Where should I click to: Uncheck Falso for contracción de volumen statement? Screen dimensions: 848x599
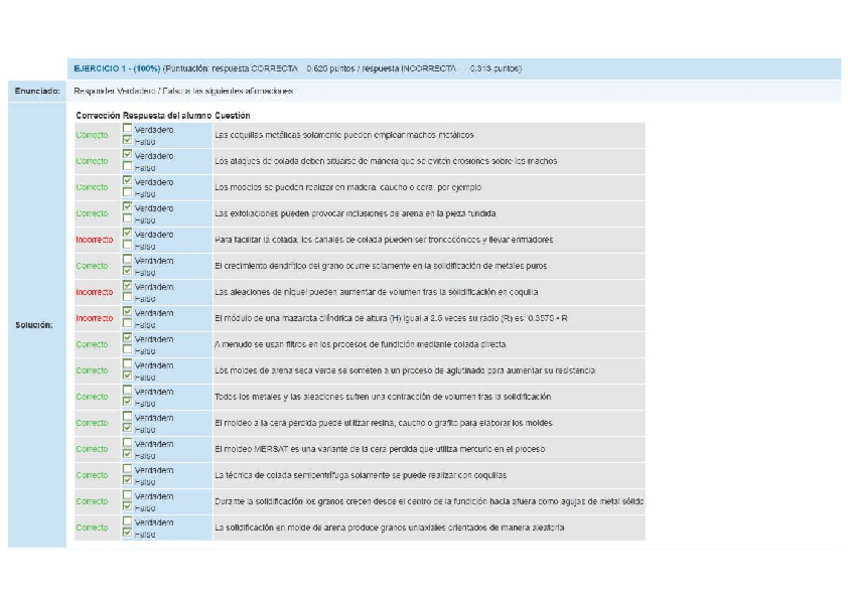coord(126,403)
